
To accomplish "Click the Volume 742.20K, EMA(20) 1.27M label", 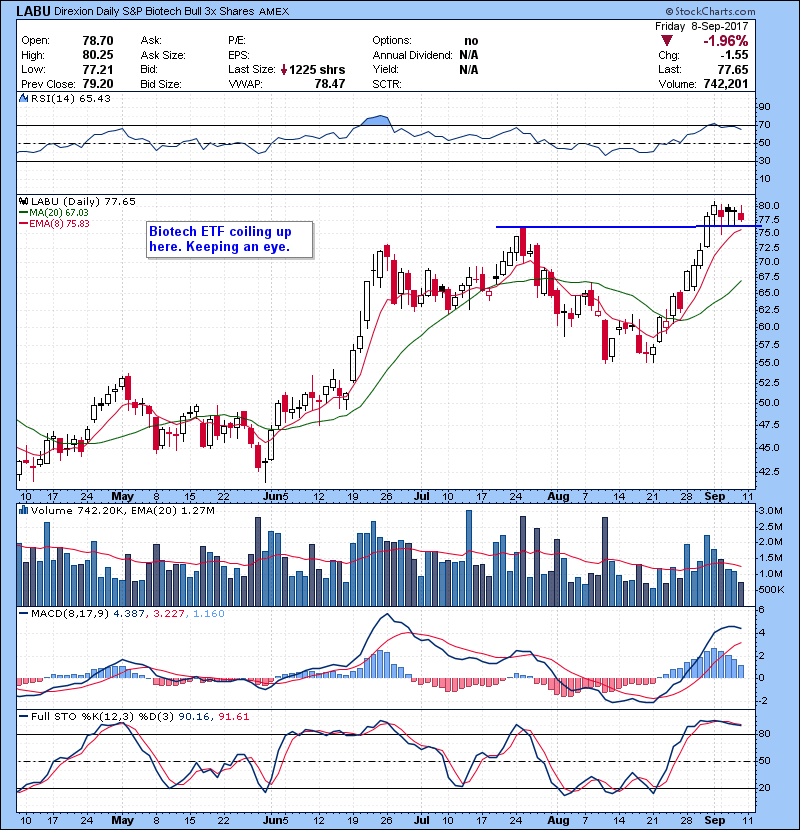I will 123,510.
